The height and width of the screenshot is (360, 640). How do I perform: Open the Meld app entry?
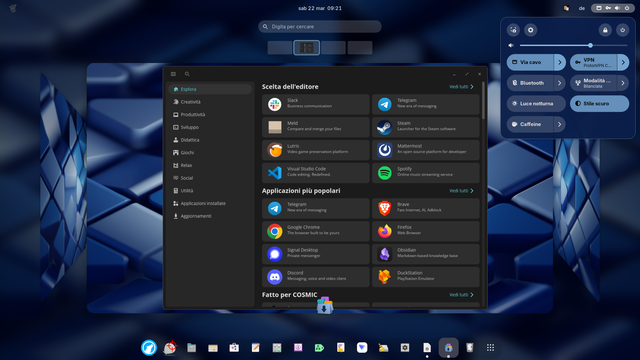[316, 127]
